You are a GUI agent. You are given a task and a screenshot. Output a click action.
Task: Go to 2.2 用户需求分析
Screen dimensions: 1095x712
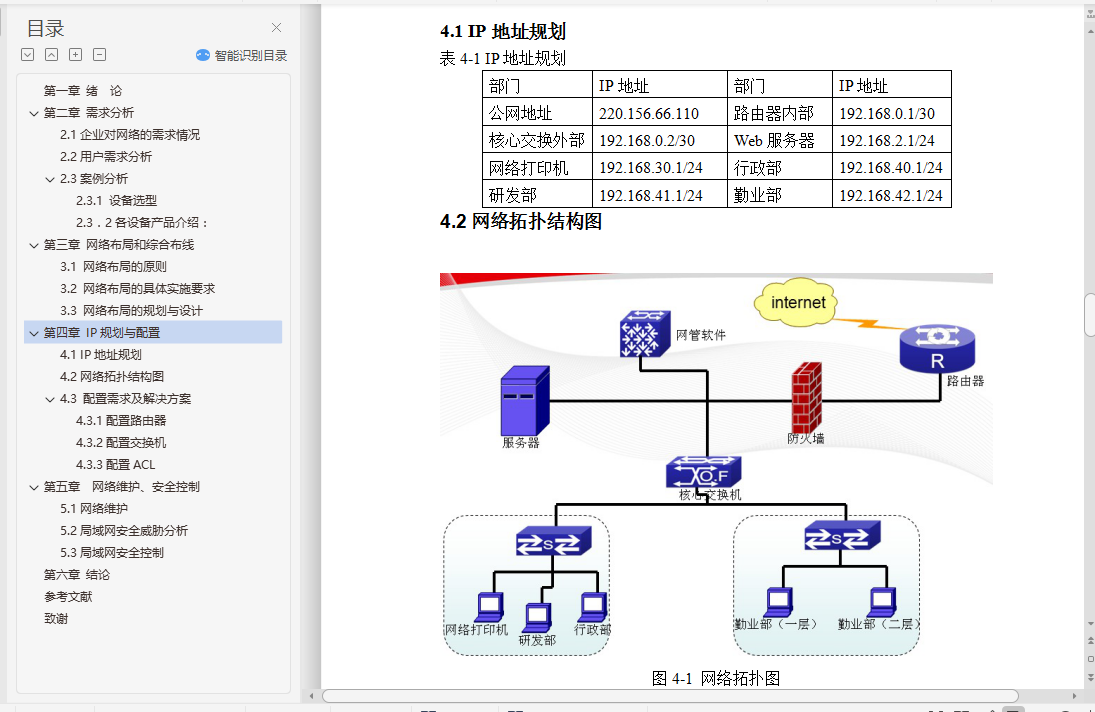(x=105, y=157)
